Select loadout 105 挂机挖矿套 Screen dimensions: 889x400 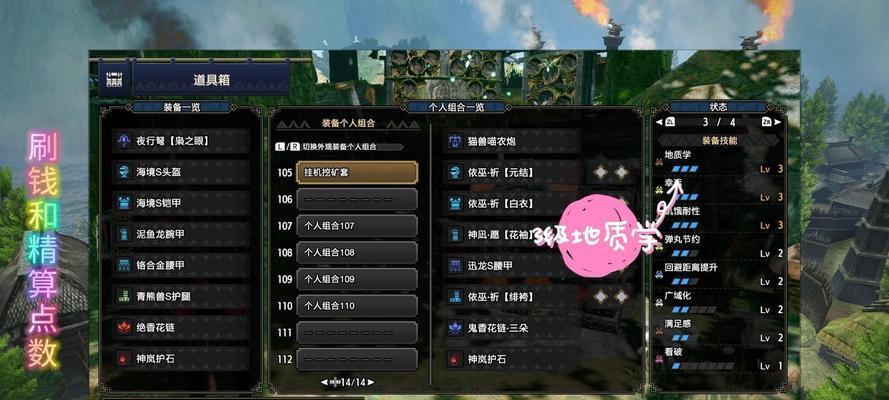click(x=357, y=172)
